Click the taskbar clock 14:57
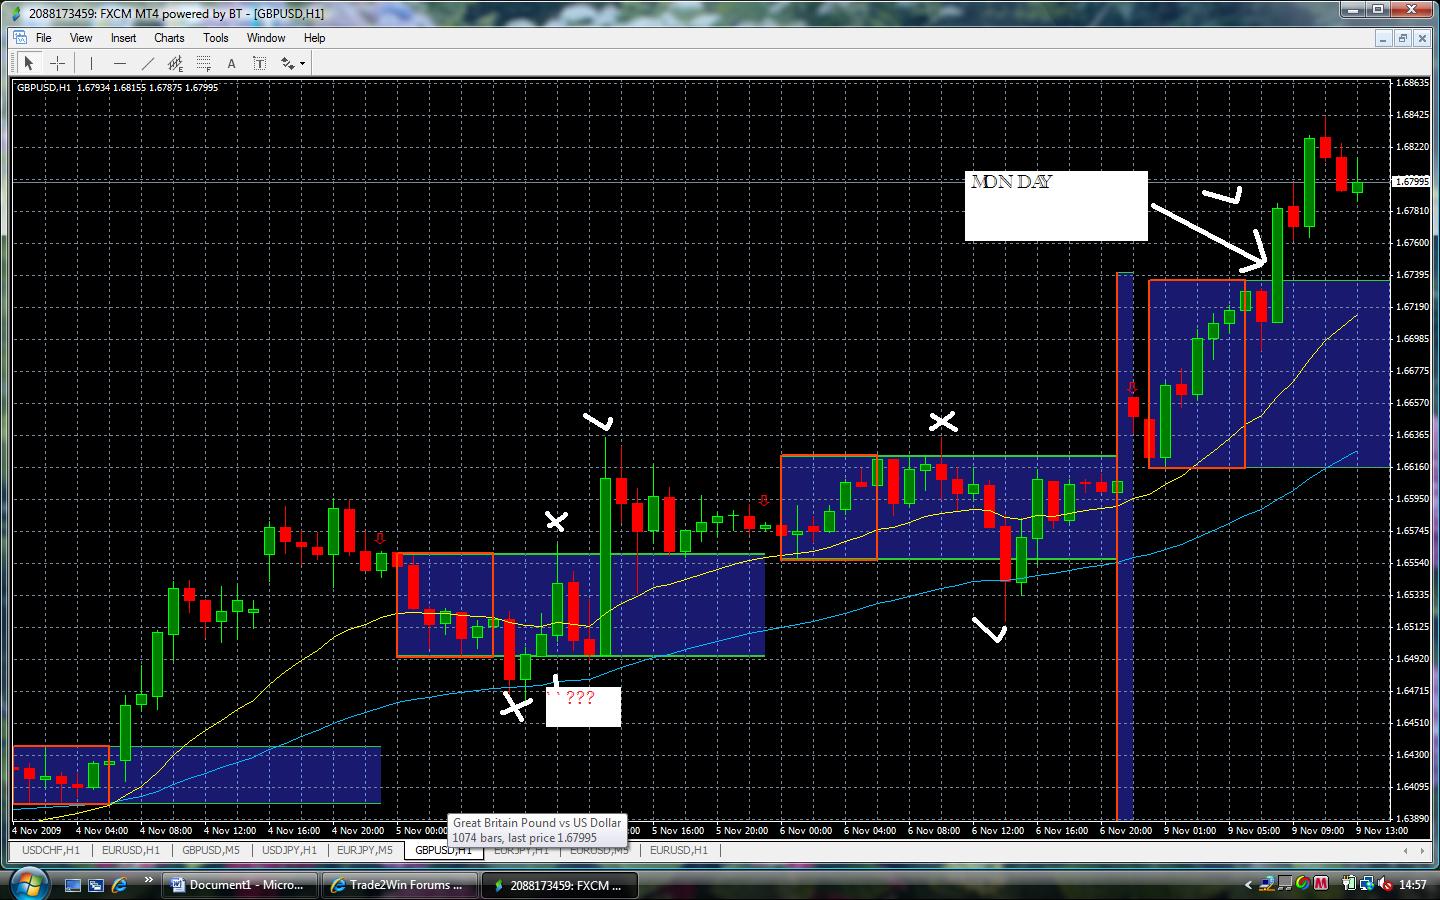 1413,884
